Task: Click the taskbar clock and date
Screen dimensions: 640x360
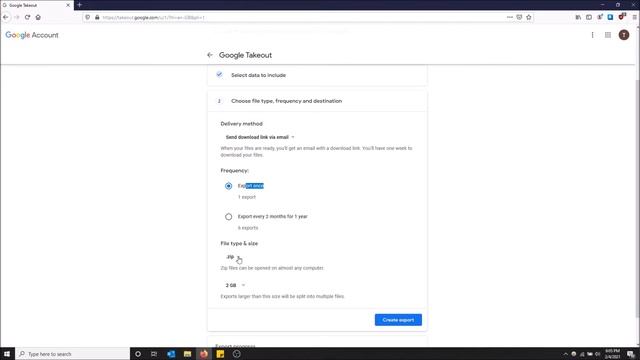Action: coord(612,354)
